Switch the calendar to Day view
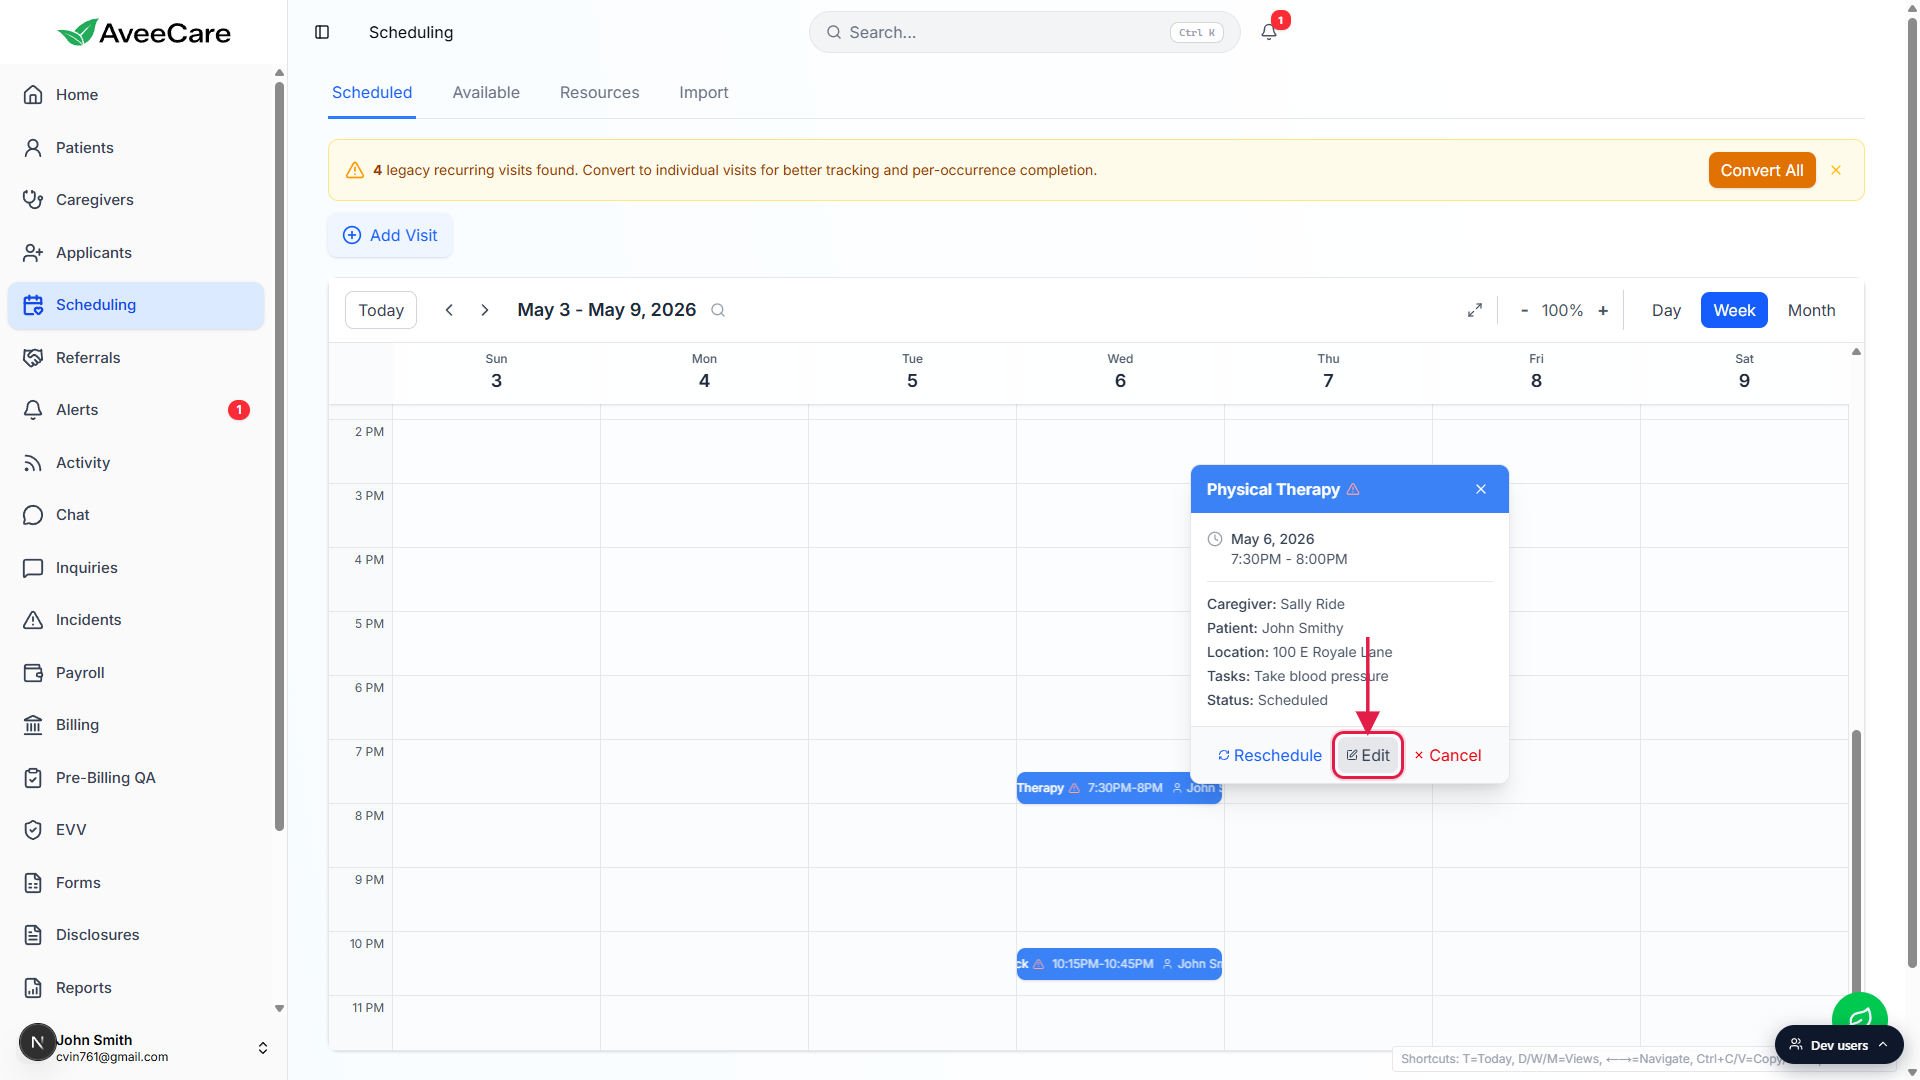This screenshot has width=1920, height=1080. point(1666,310)
